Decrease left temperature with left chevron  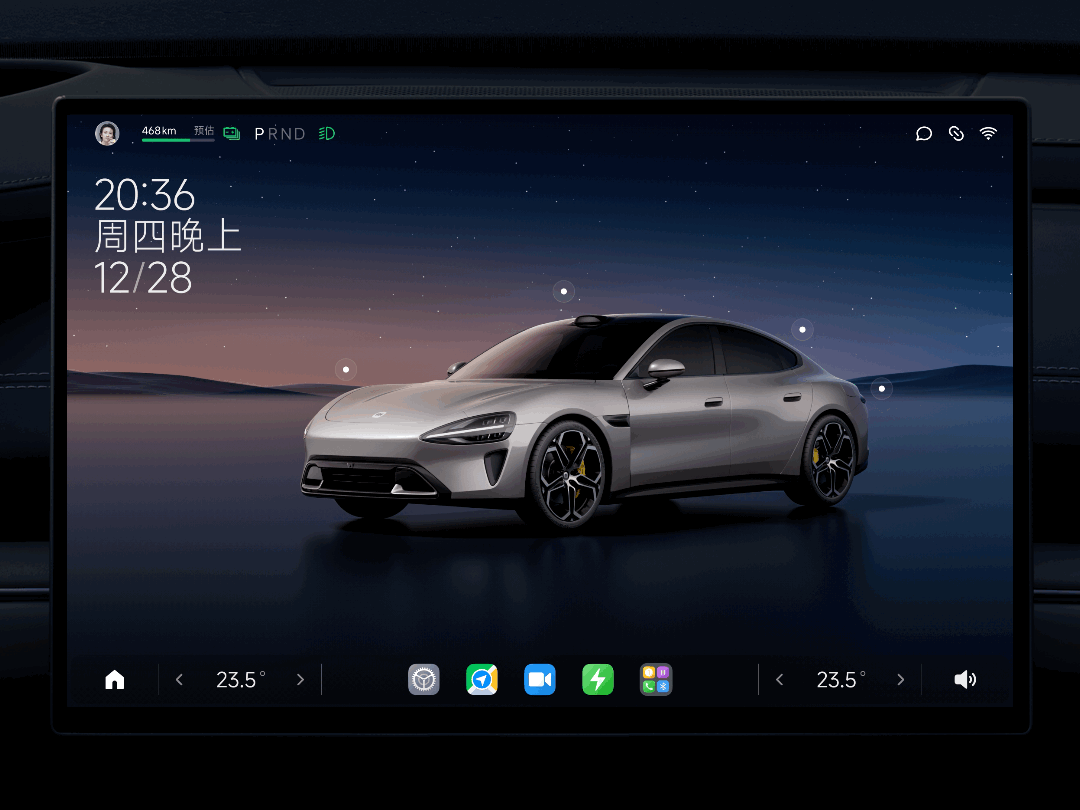pos(180,680)
